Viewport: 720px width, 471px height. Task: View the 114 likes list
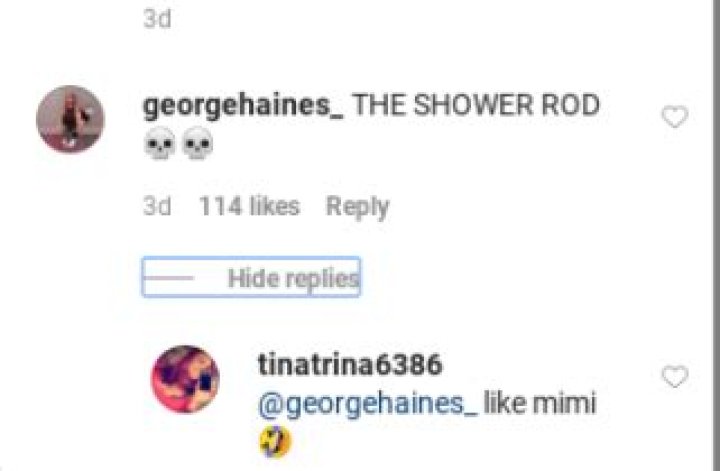(x=249, y=206)
